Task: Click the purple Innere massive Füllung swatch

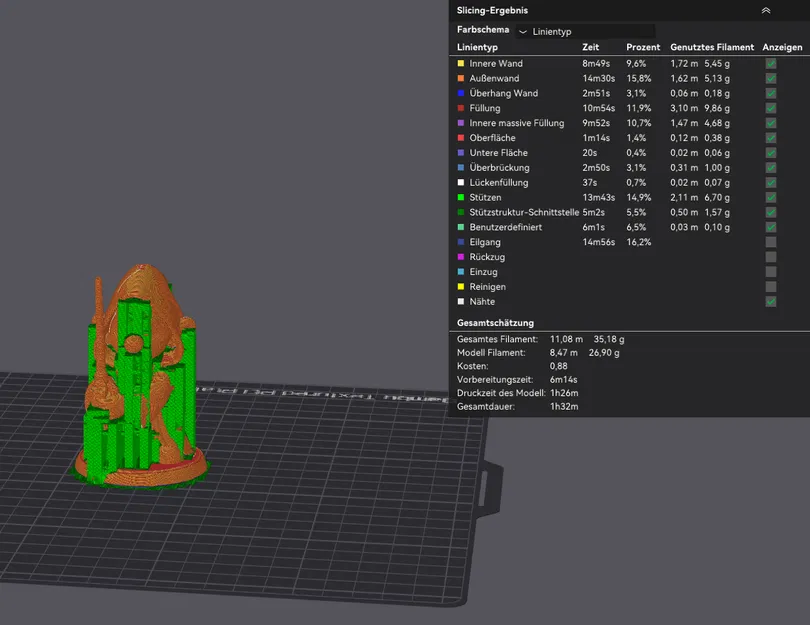Action: click(x=460, y=123)
